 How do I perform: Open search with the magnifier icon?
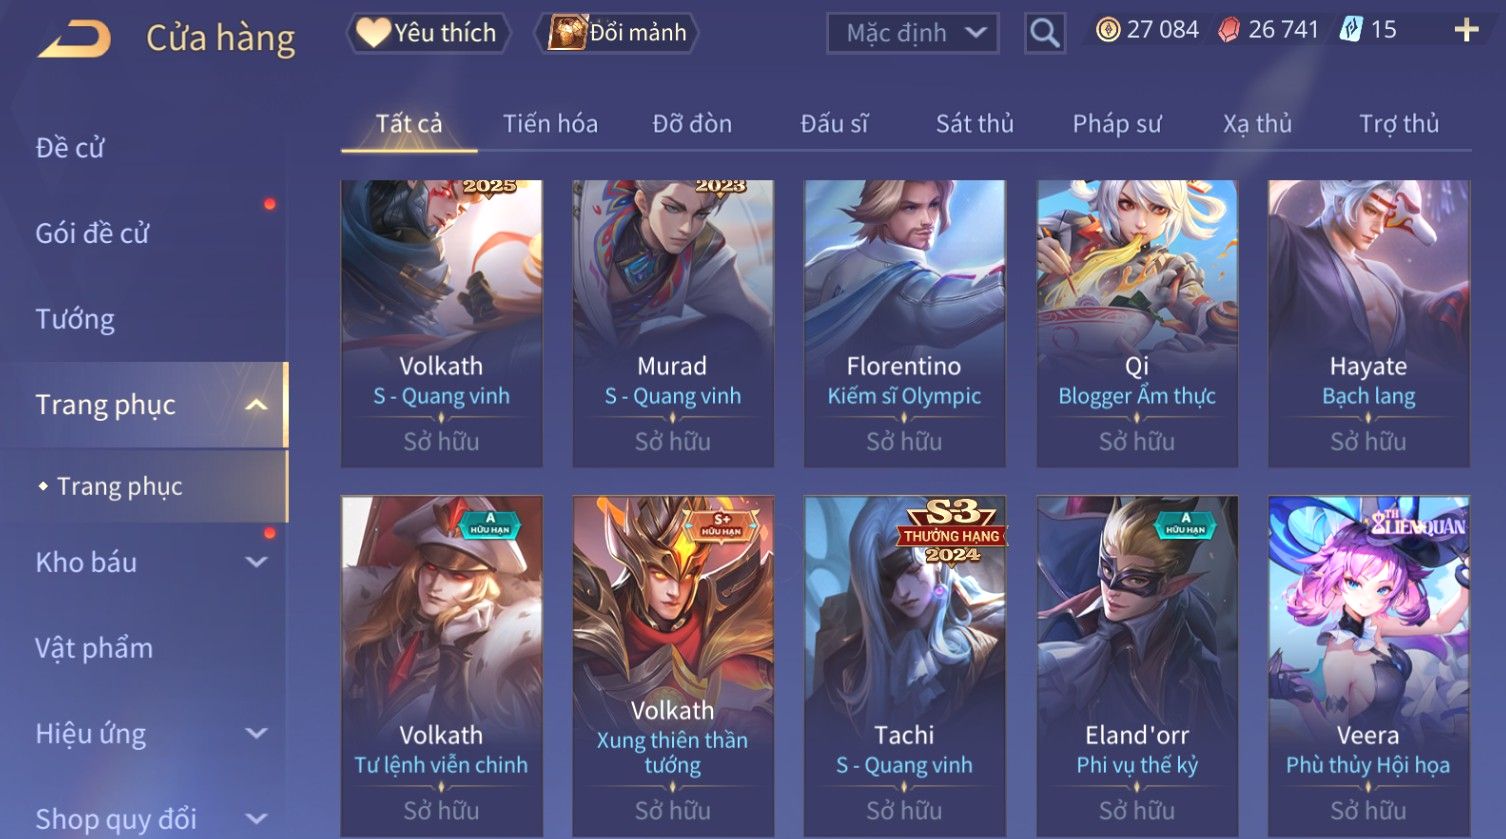tap(1044, 33)
